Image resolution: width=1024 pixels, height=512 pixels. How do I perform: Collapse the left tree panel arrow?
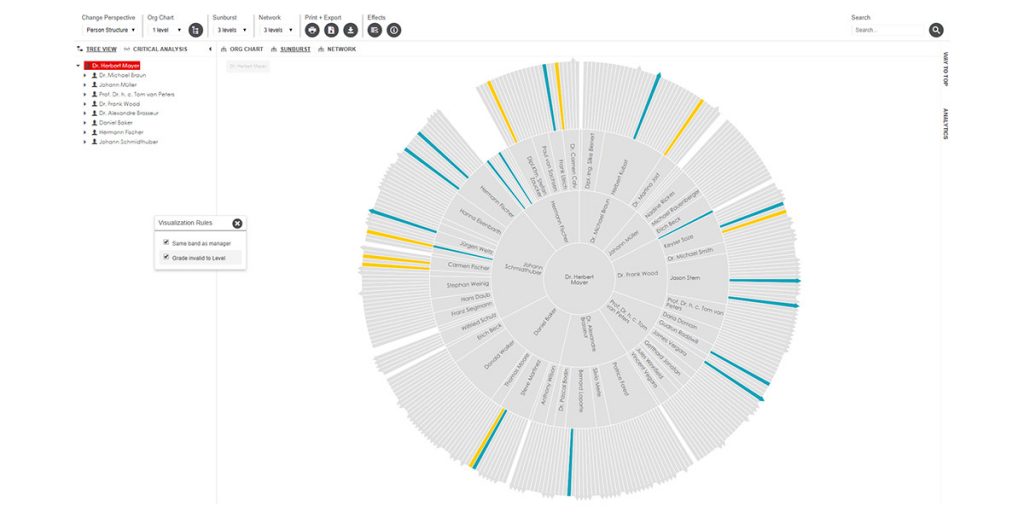[x=210, y=49]
